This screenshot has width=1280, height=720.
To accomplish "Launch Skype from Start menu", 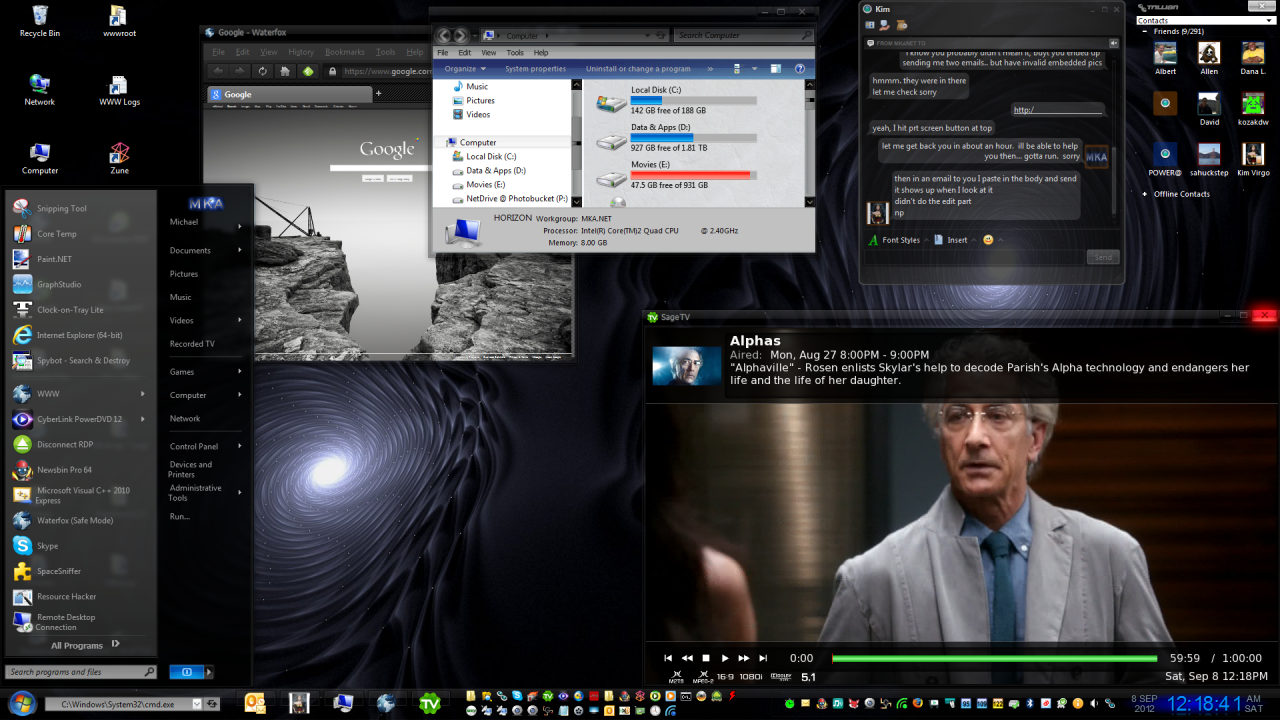I will 80,546.
